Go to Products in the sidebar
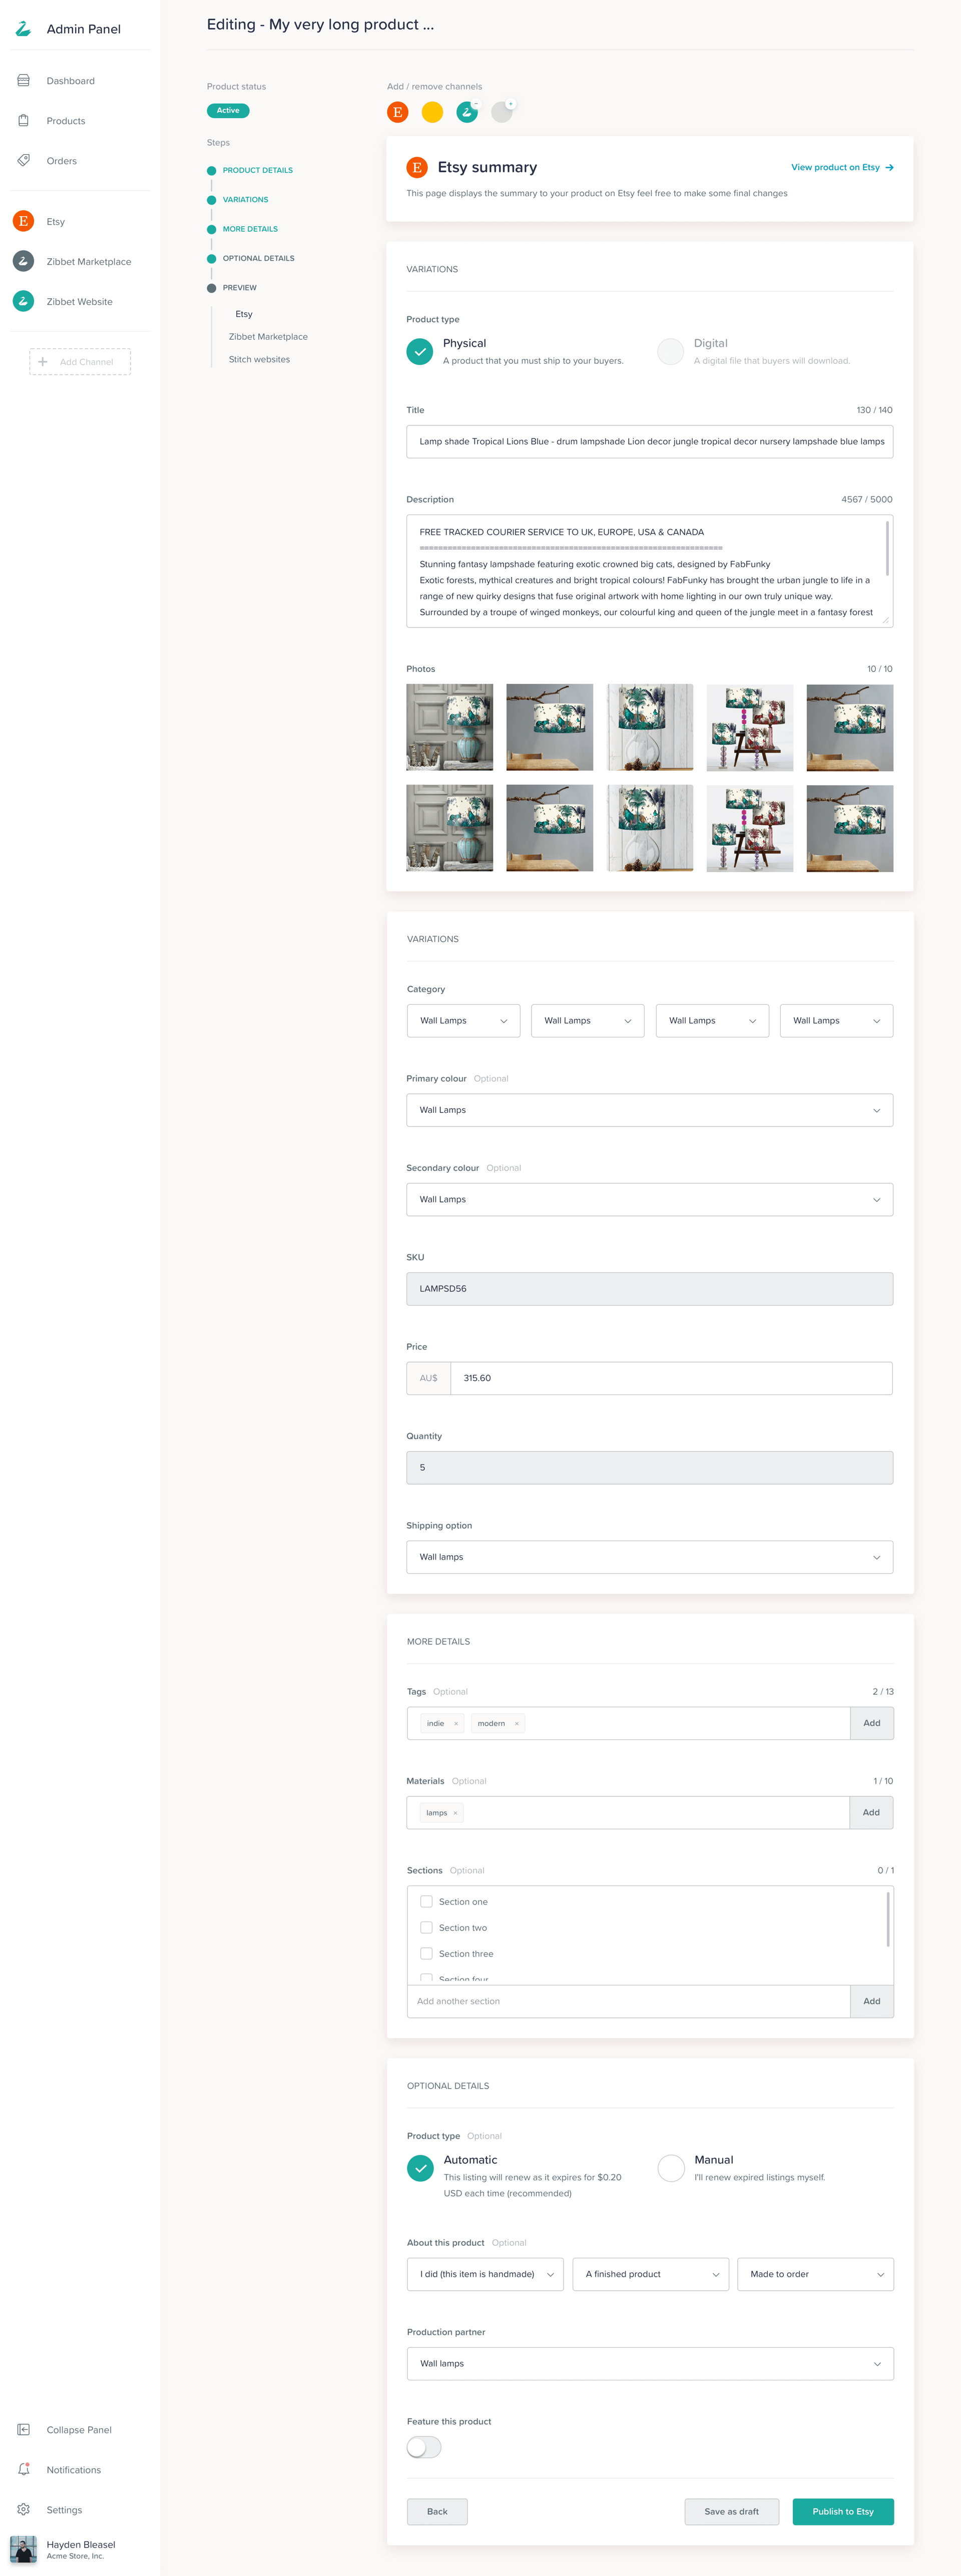961x2576 pixels. point(66,121)
